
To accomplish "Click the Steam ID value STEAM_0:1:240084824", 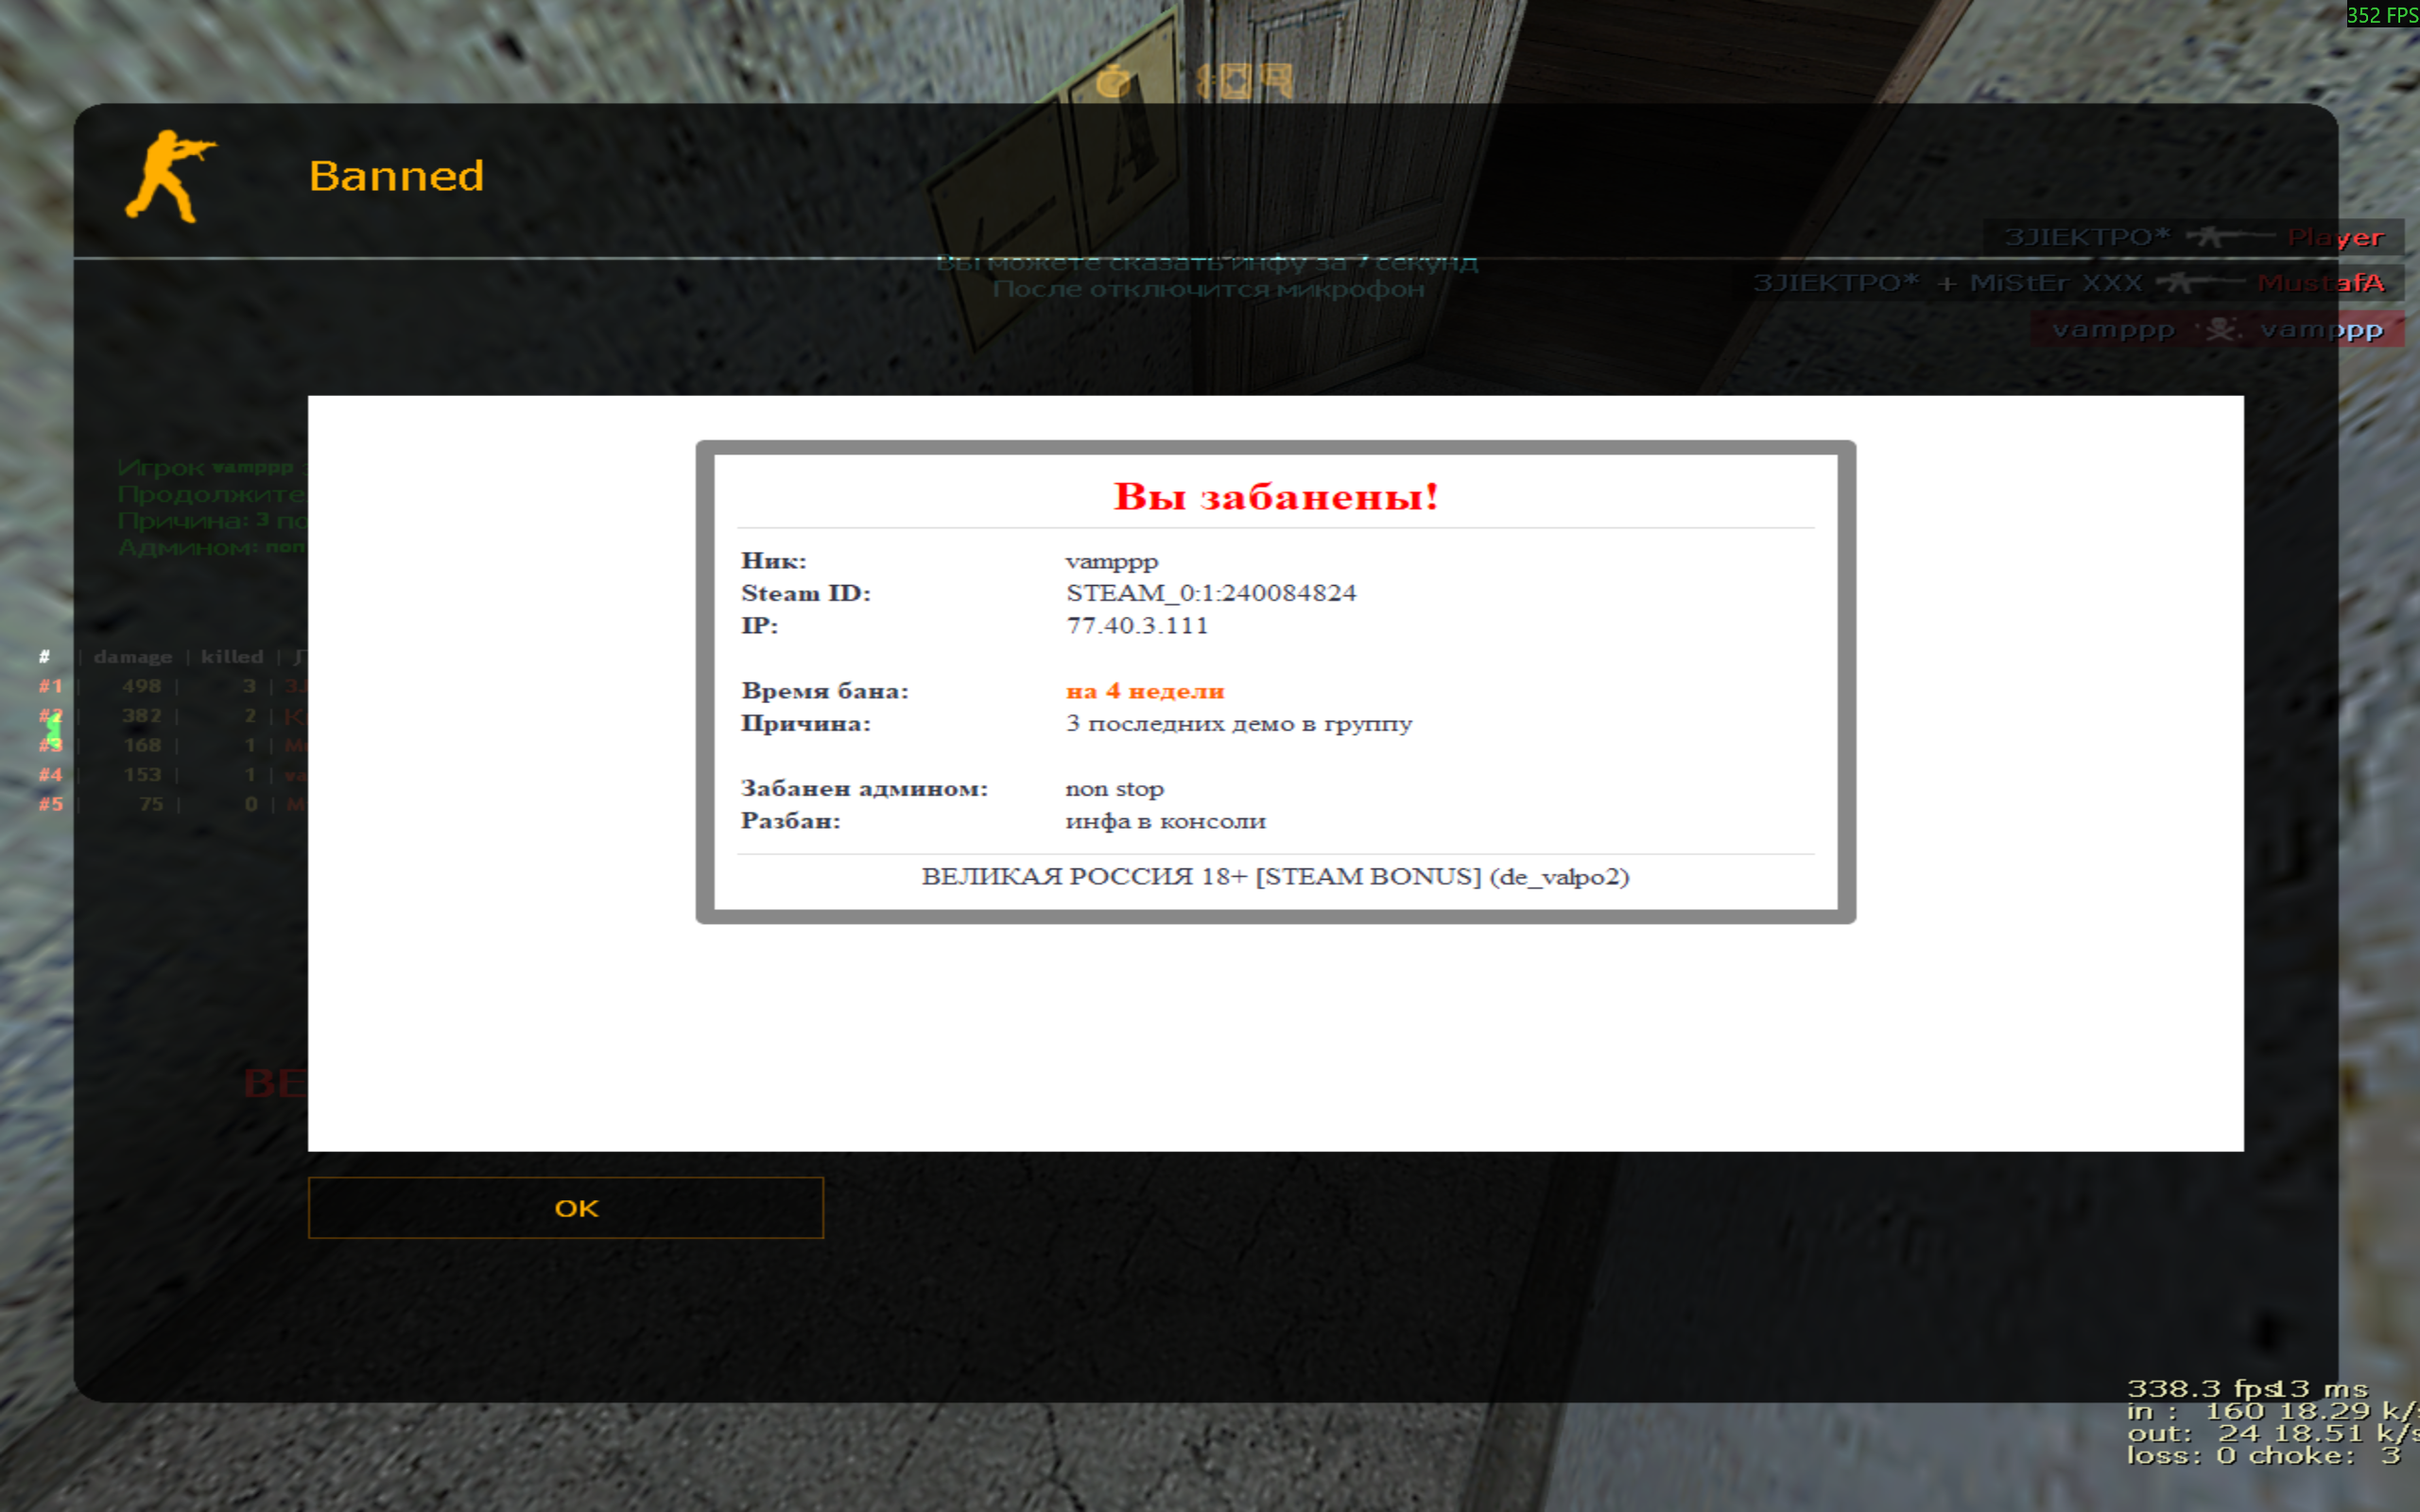I will [1210, 593].
